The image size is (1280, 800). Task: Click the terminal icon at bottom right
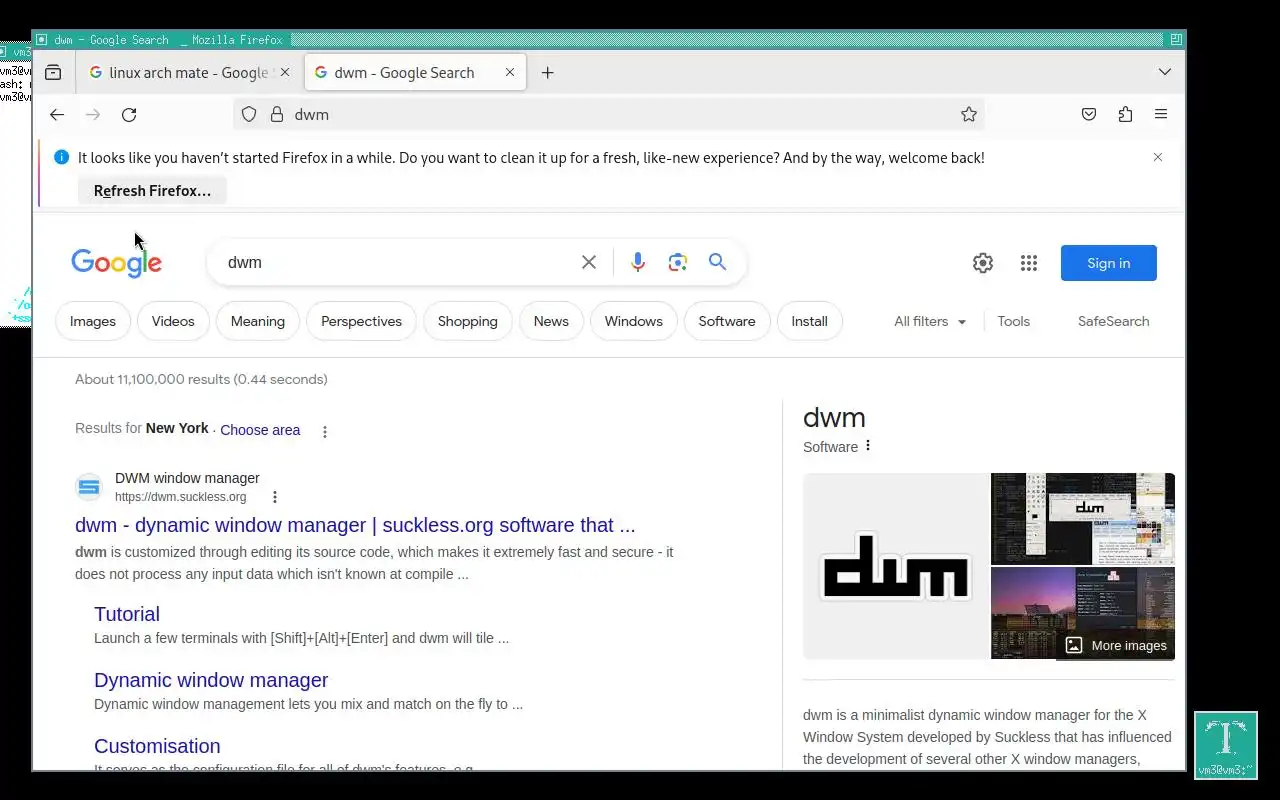[1225, 745]
